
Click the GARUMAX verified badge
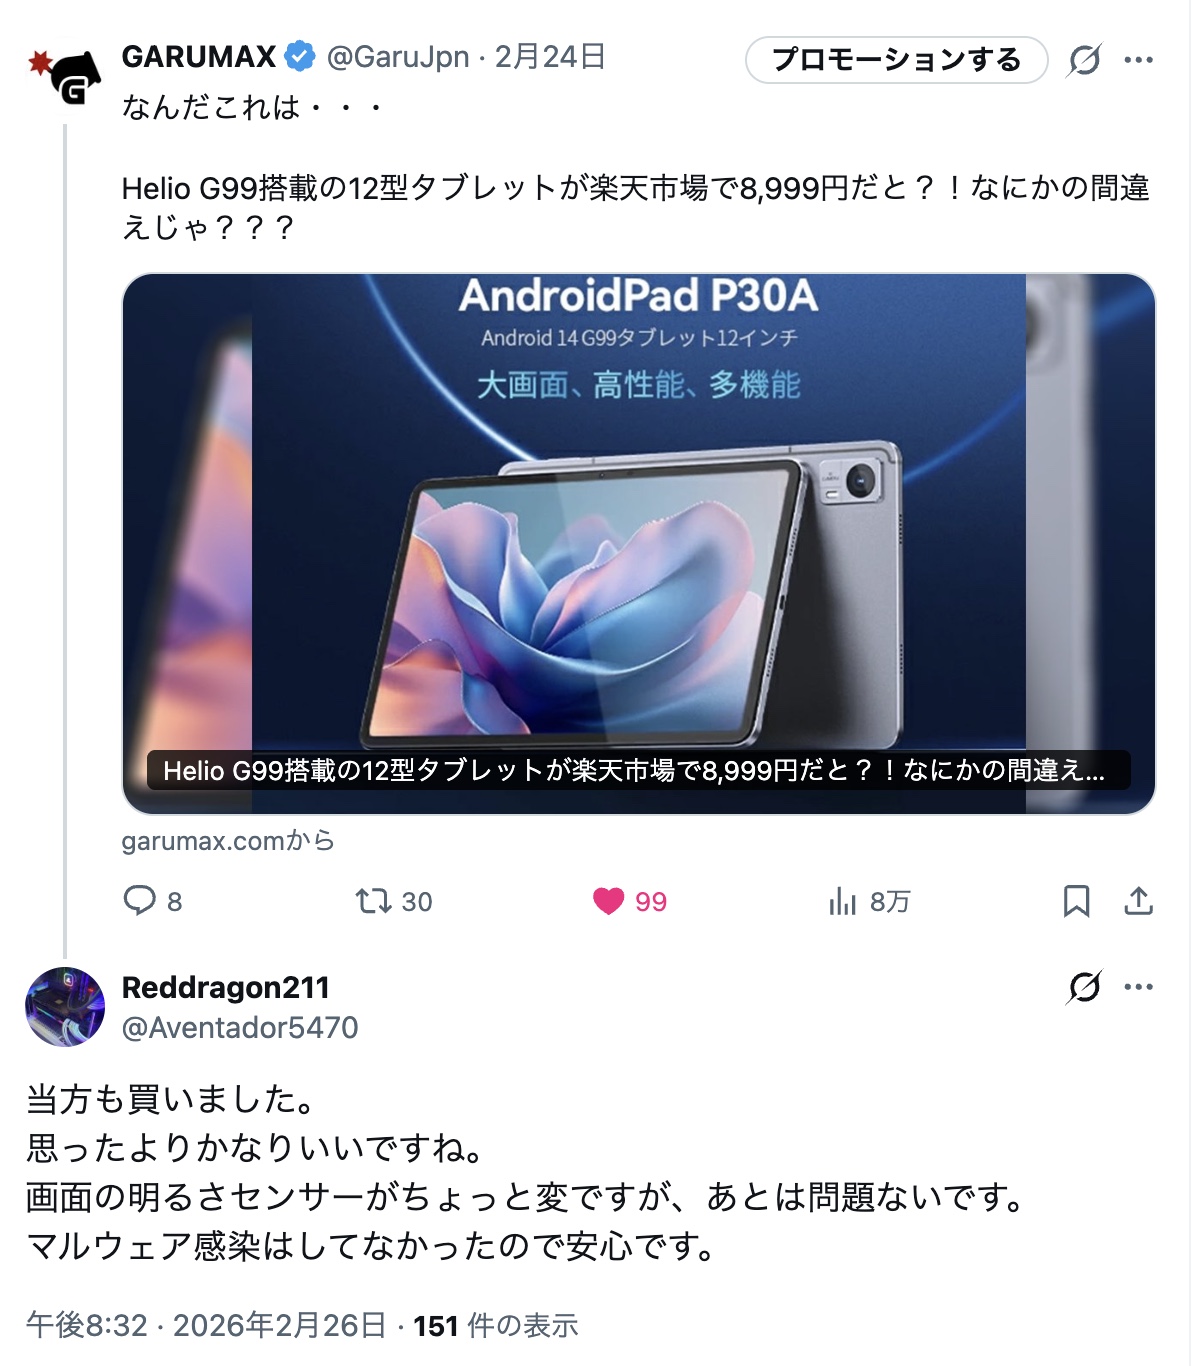300,57
